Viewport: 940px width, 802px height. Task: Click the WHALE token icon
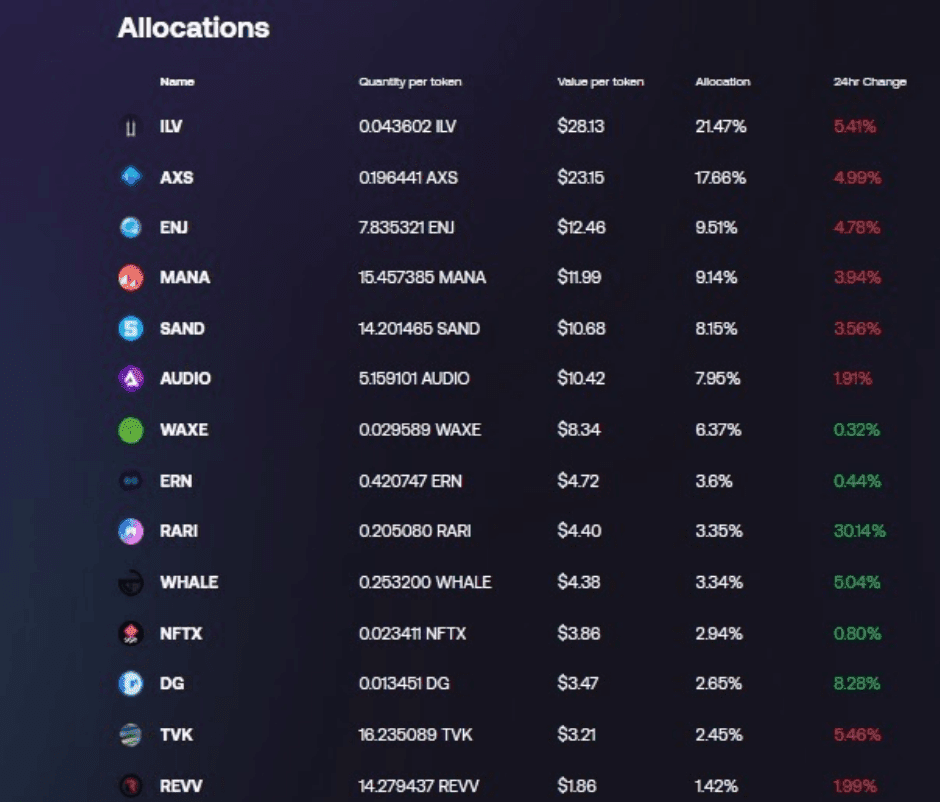[131, 582]
